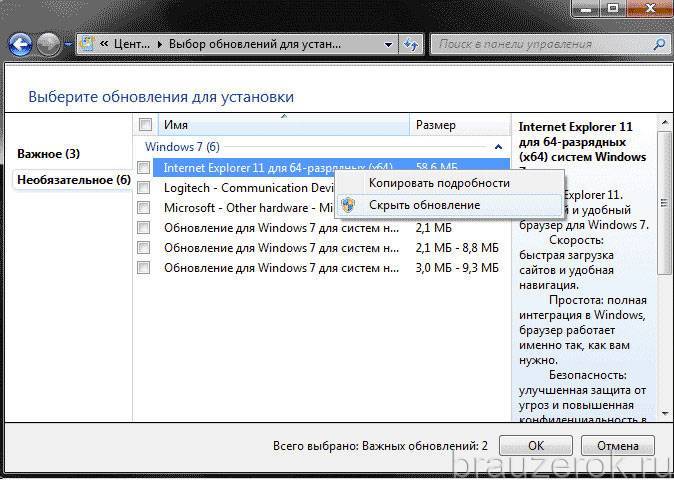Click the '2,1 МБ - 8,8 МБ' size cell
This screenshot has width=674, height=481.
click(457, 248)
